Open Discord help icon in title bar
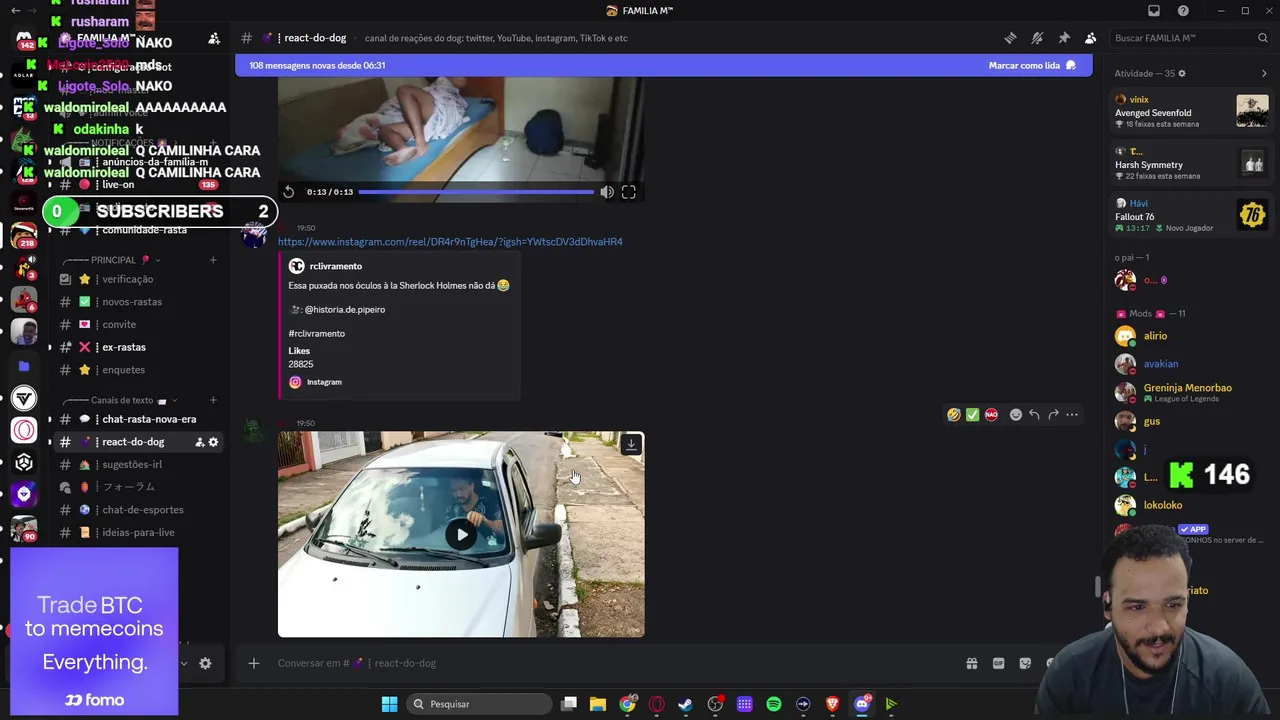This screenshot has width=1280, height=720. pos(1184,11)
